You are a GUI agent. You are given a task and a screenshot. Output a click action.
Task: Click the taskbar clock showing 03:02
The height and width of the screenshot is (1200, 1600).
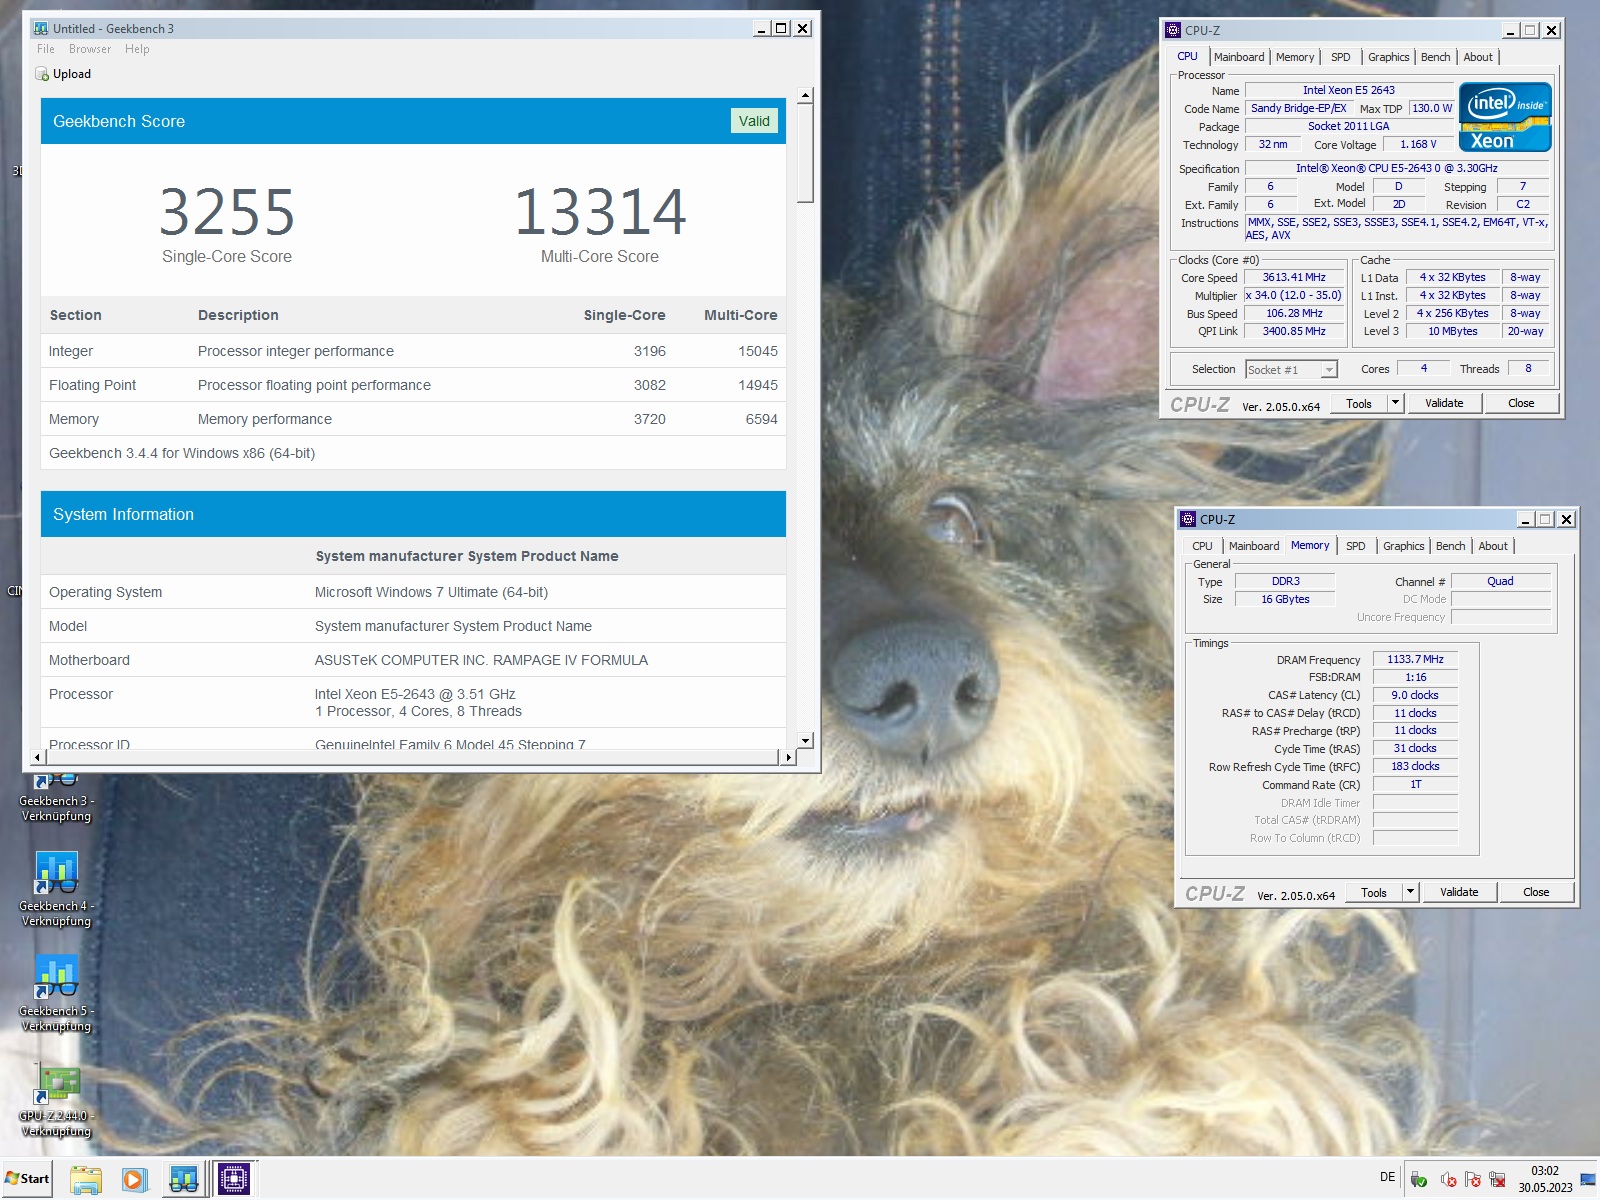[1545, 1179]
